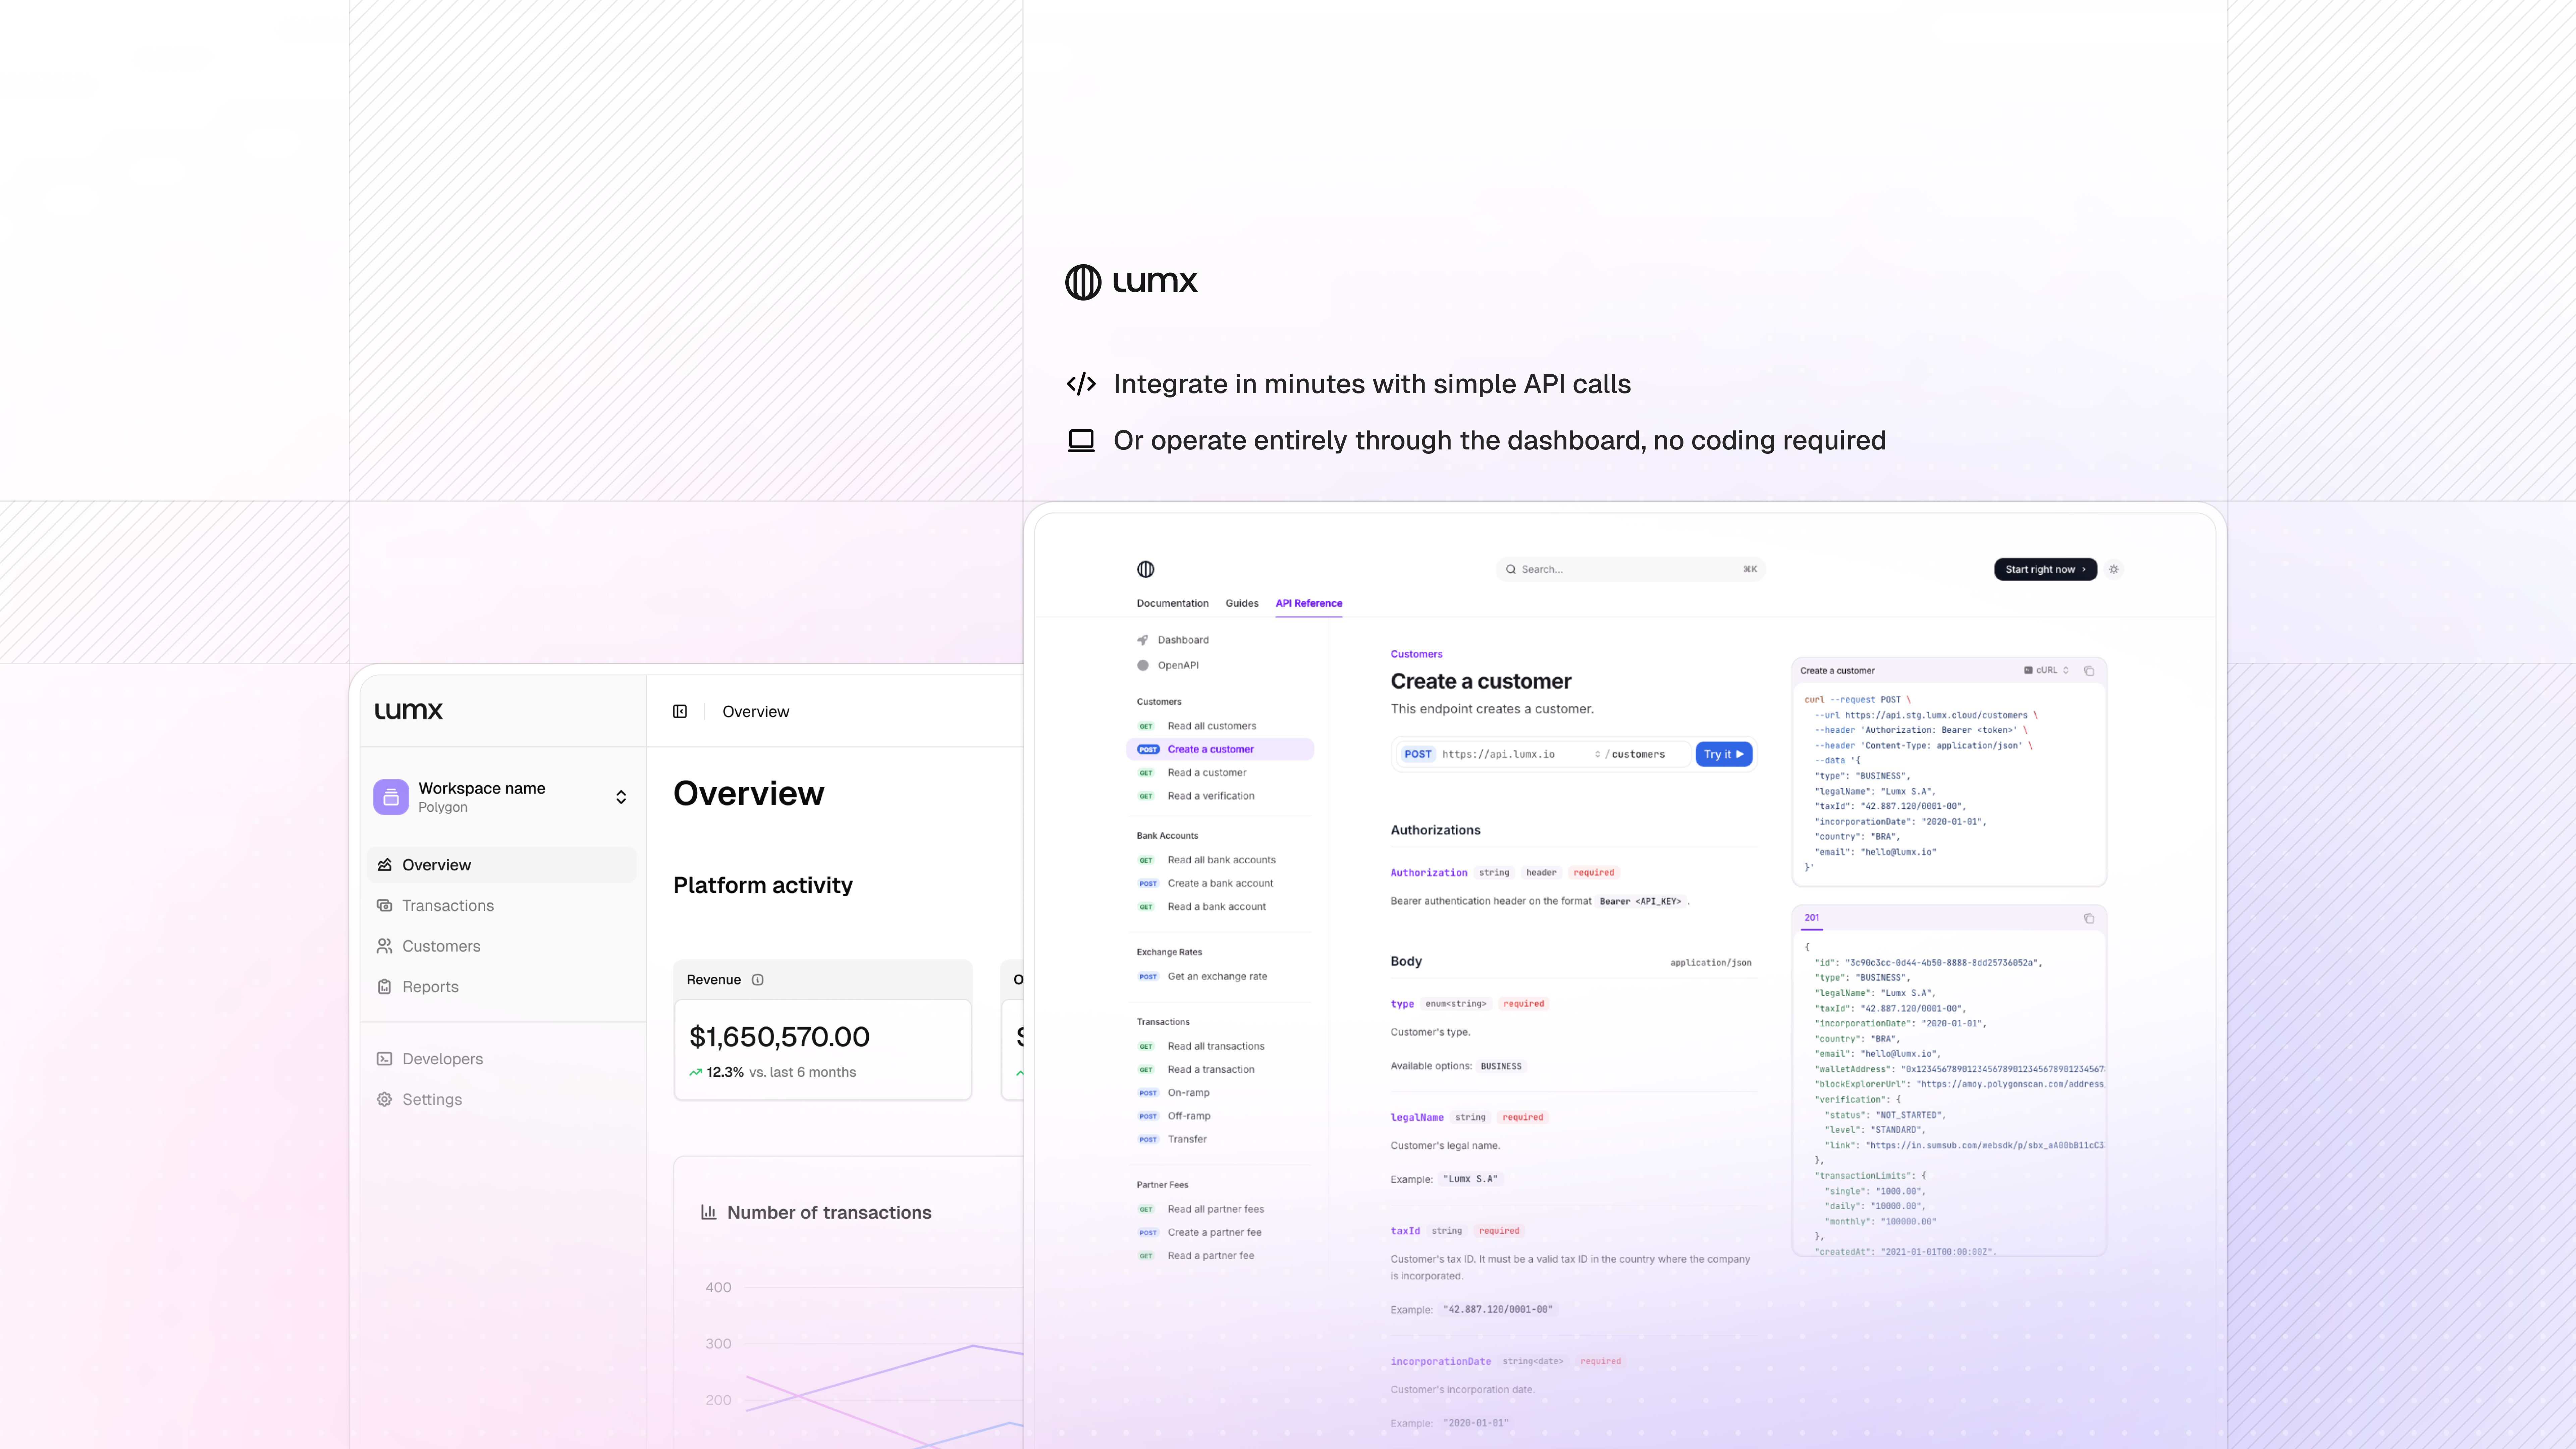
Task: Click the purple workspace avatar icon
Action: click(x=391, y=797)
